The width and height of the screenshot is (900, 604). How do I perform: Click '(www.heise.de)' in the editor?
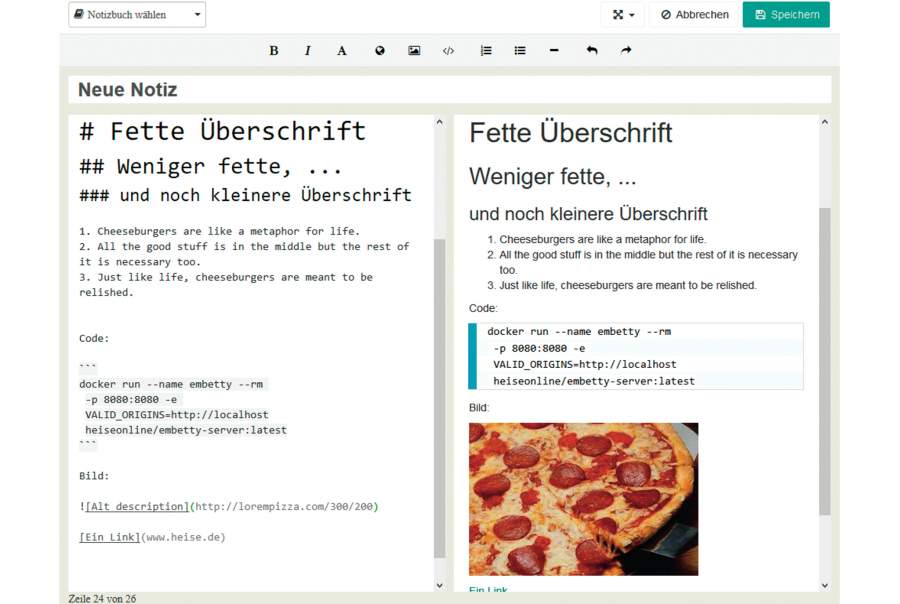183,537
